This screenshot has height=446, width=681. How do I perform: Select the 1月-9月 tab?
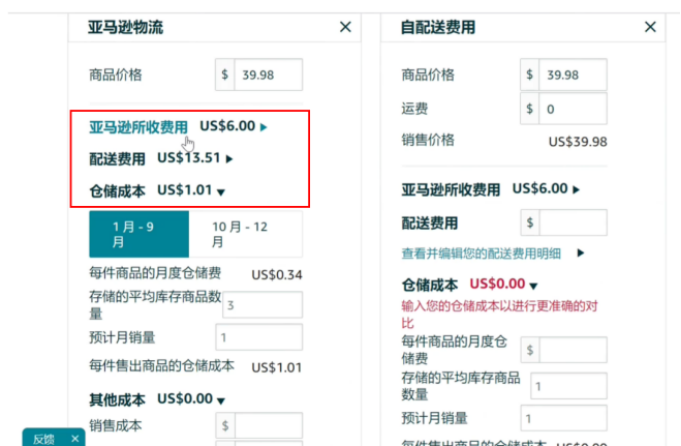coord(139,234)
